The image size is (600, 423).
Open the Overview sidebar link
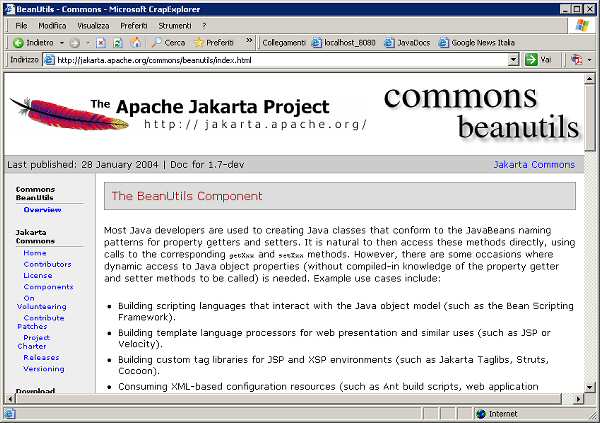(x=42, y=210)
